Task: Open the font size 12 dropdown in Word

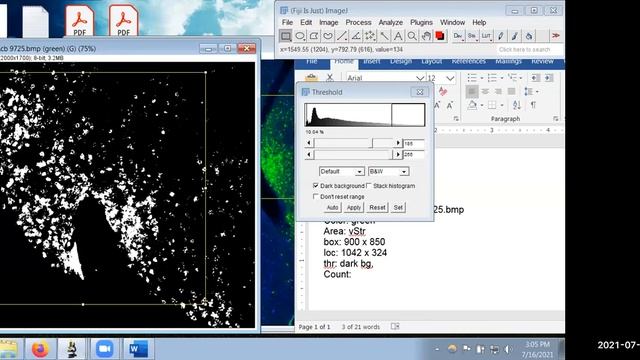Action: coord(450,78)
